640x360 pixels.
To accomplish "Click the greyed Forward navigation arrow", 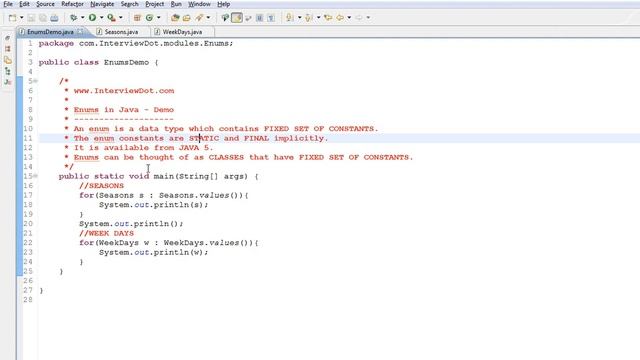I will (359, 18).
